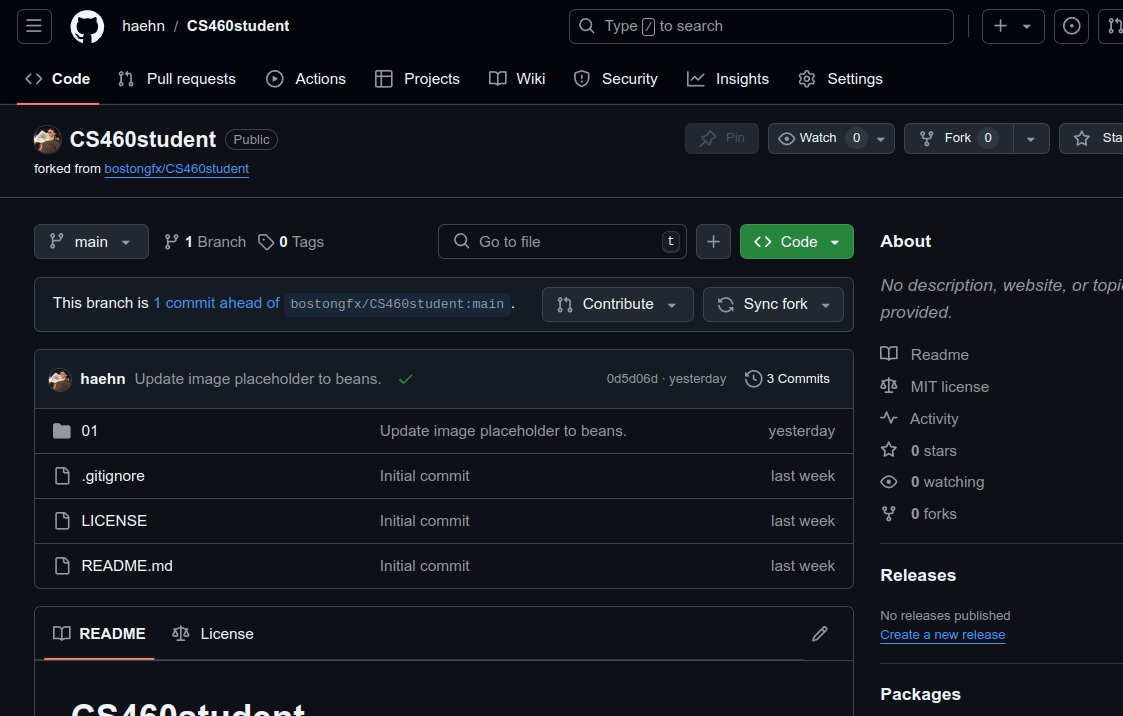Click Initial commit message for README.md row

(x=425, y=566)
